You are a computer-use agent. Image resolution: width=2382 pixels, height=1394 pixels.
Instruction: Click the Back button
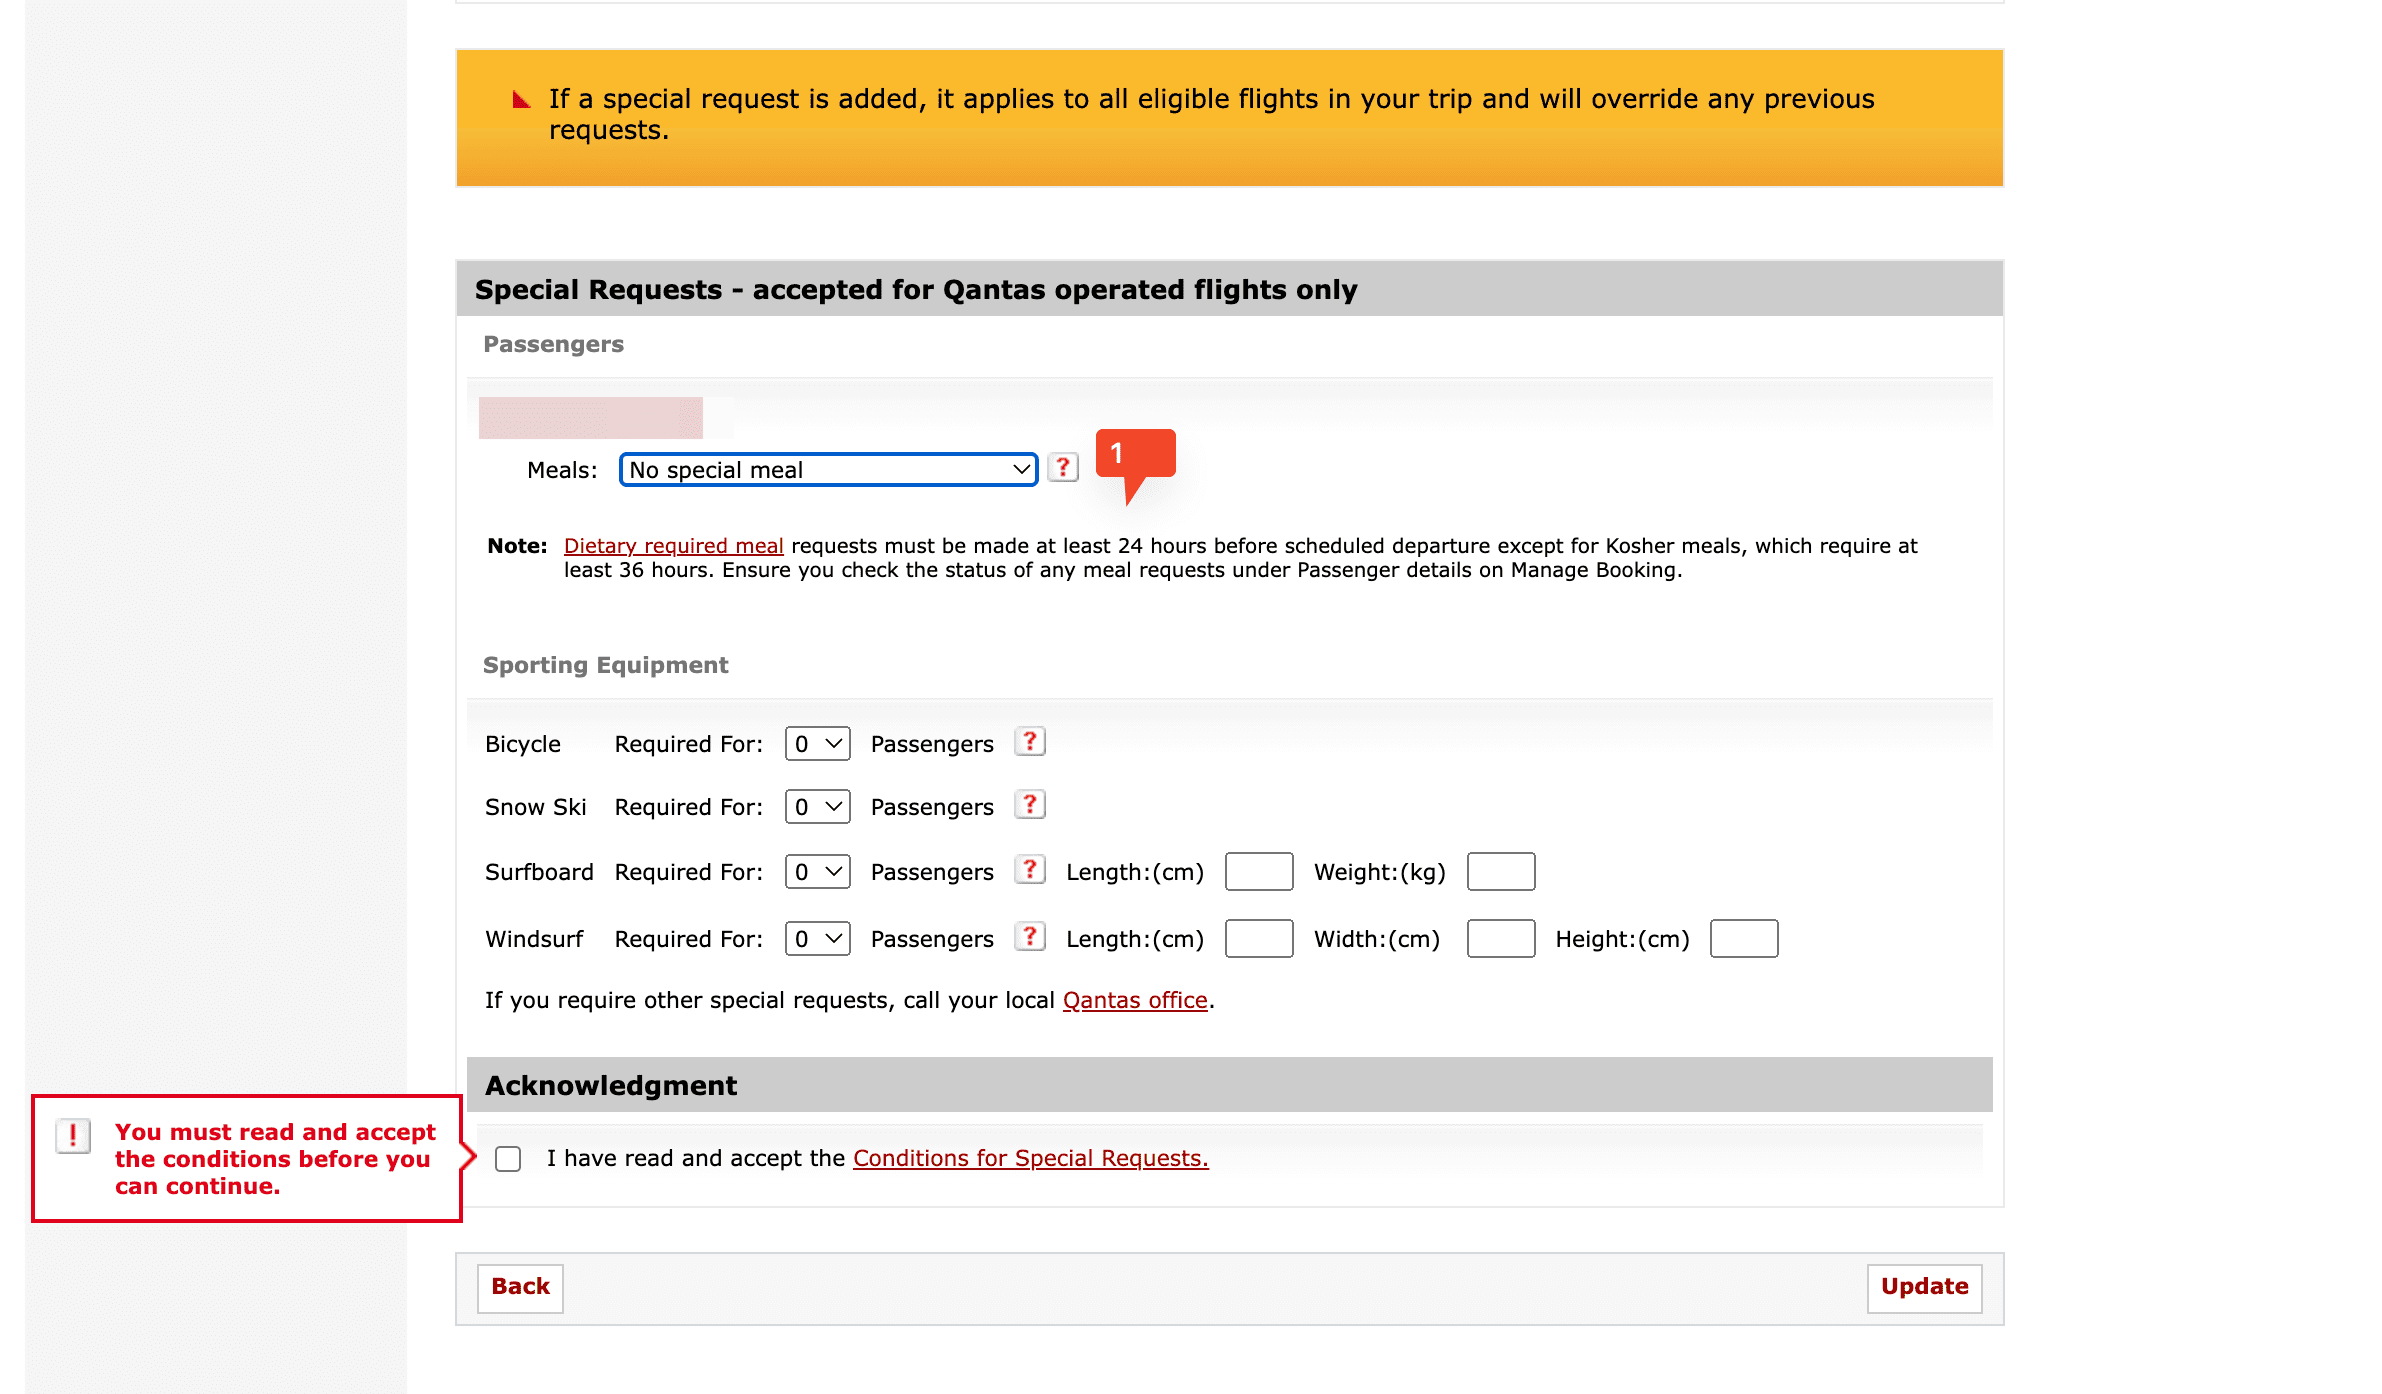point(520,1288)
